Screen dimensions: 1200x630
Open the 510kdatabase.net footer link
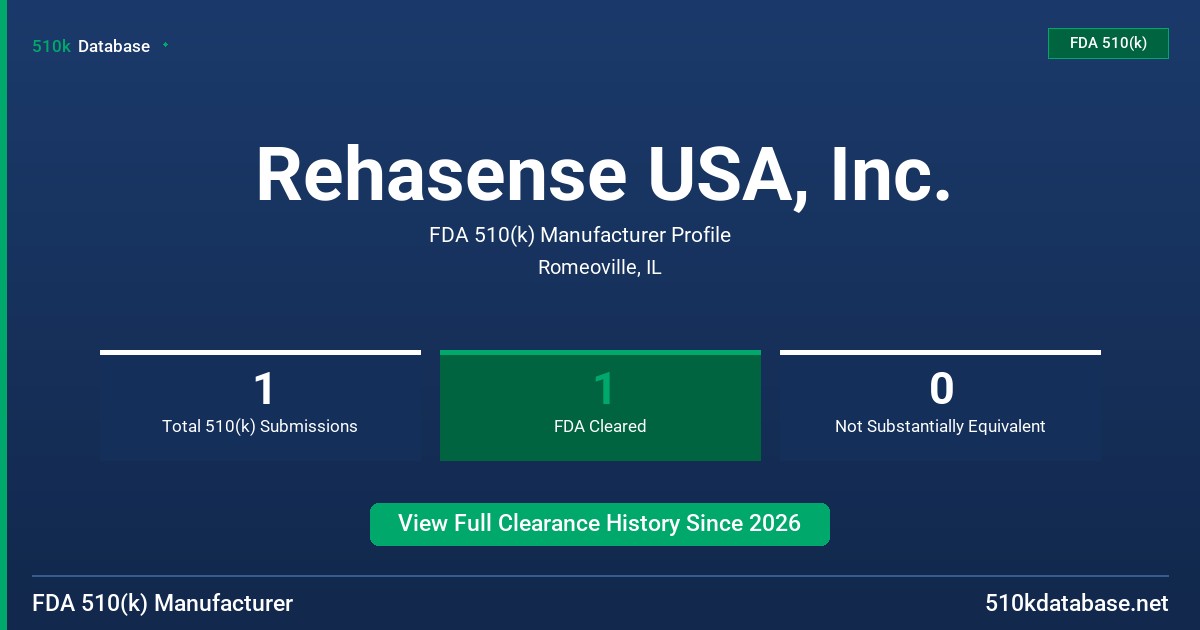1076,603
